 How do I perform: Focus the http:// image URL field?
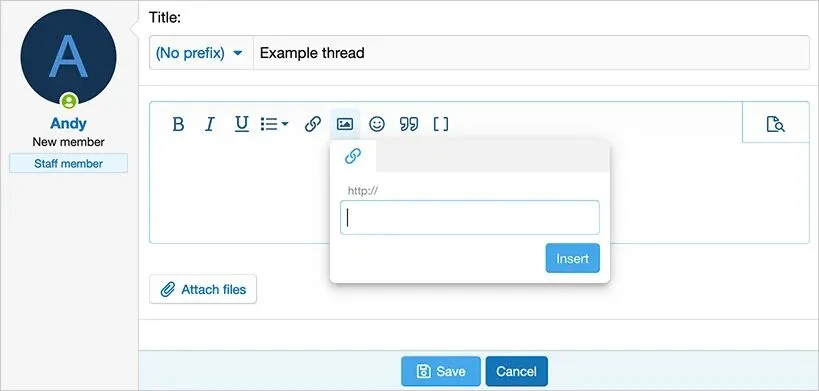click(x=470, y=218)
